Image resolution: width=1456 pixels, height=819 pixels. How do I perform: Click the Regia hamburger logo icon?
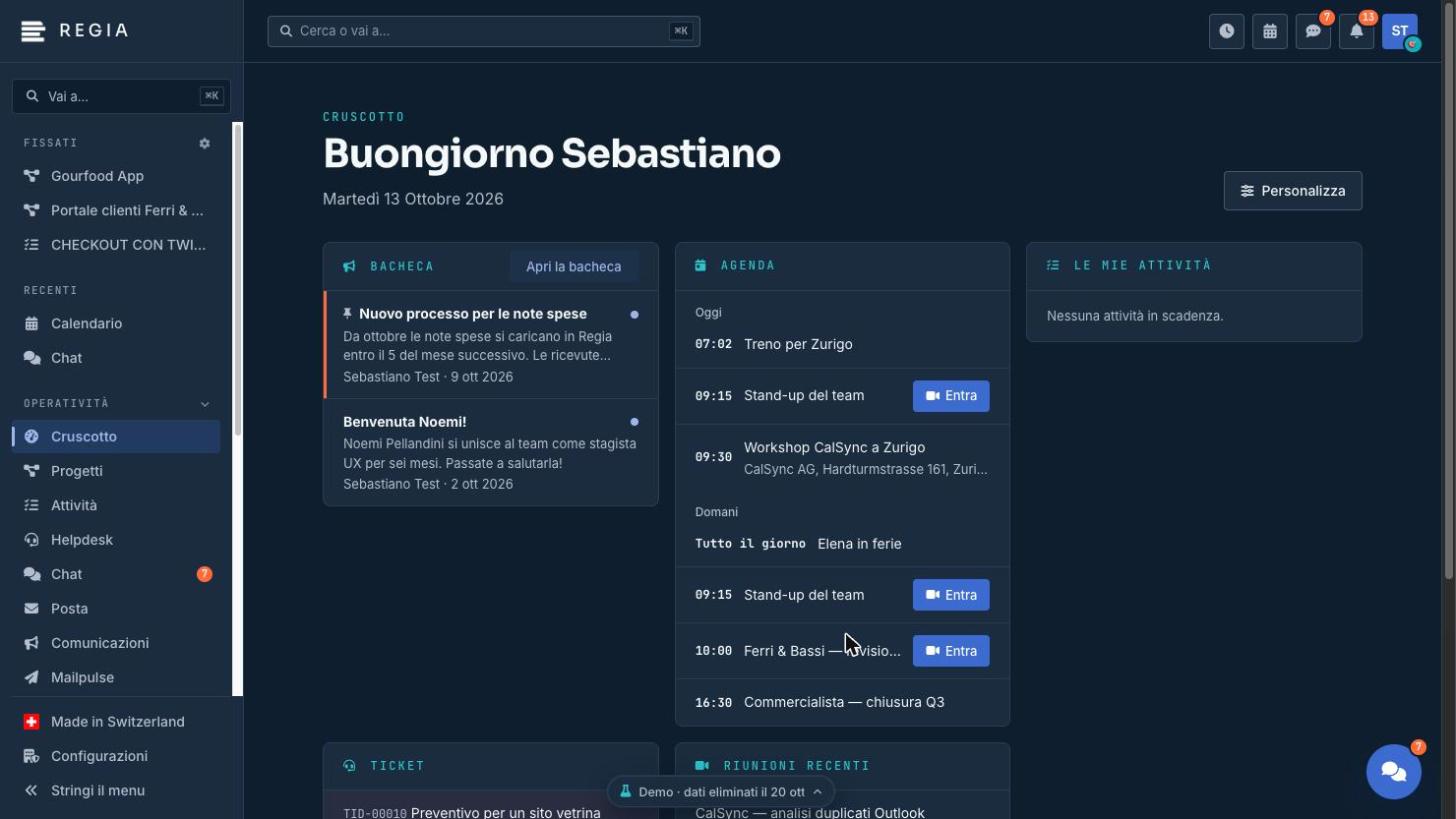pos(33,31)
